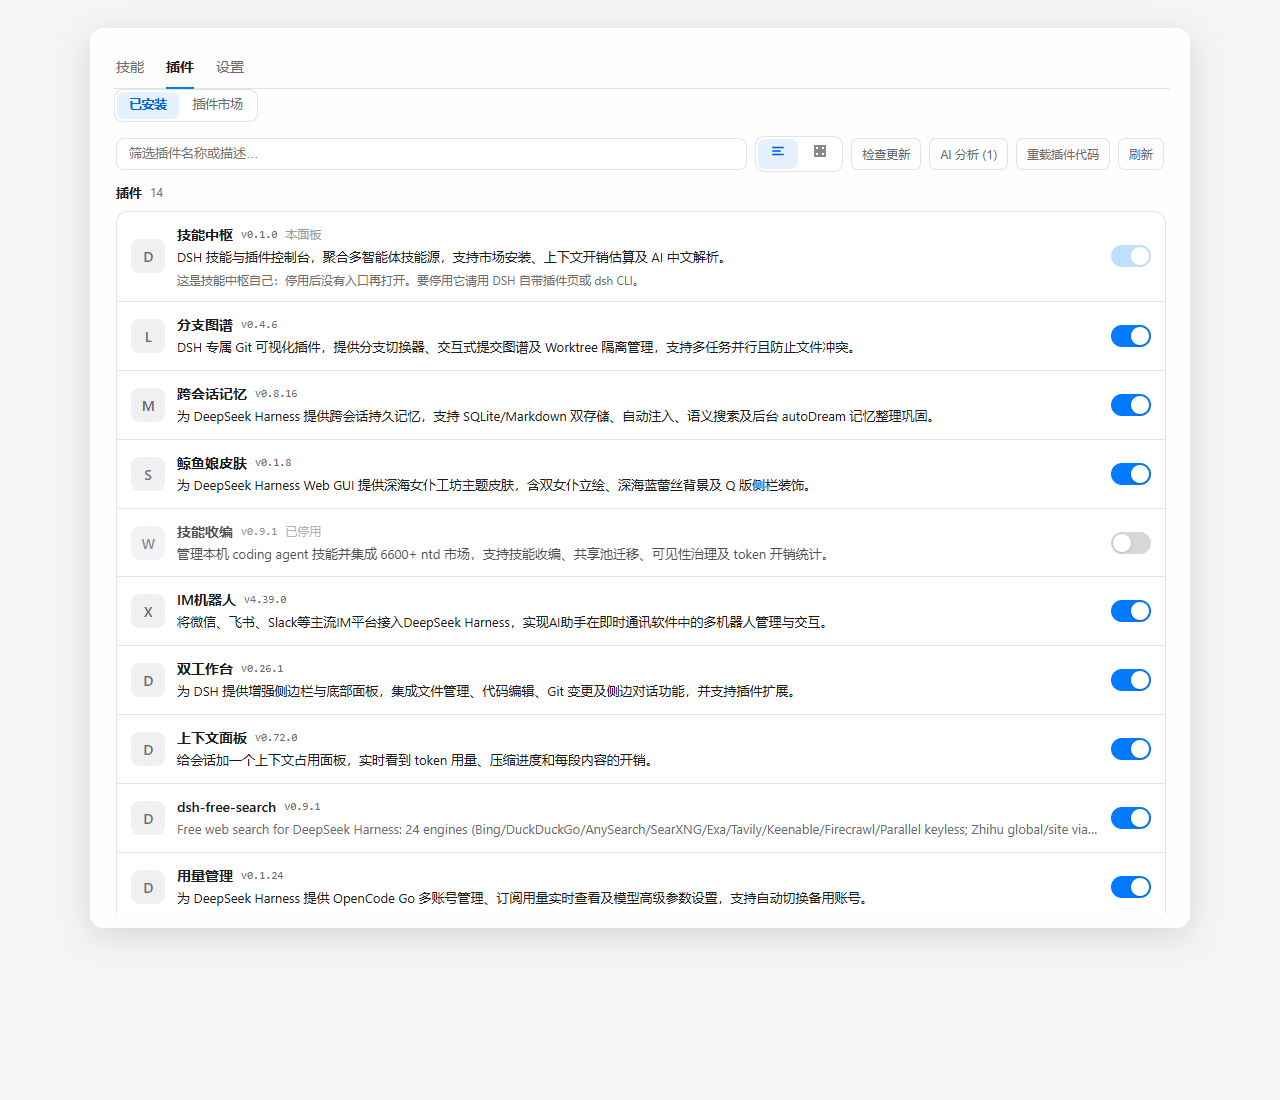Click the 检查更新 button

886,154
